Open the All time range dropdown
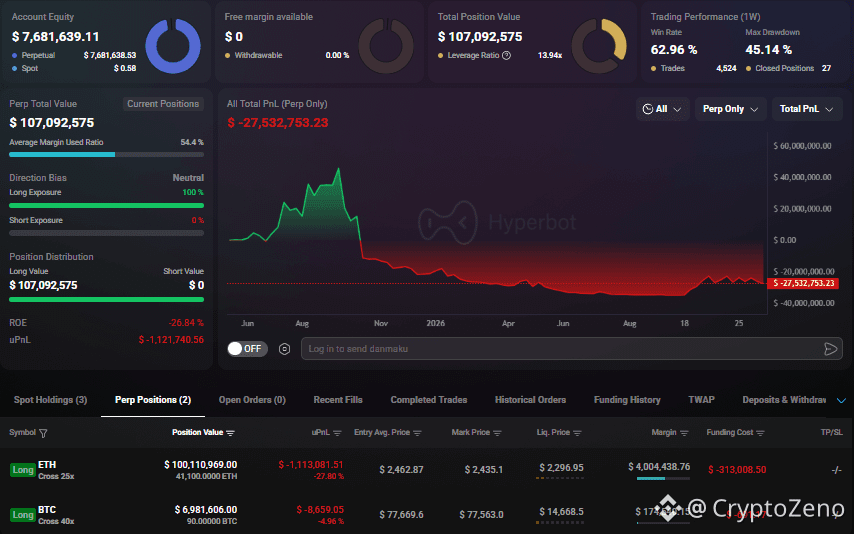 (662, 109)
